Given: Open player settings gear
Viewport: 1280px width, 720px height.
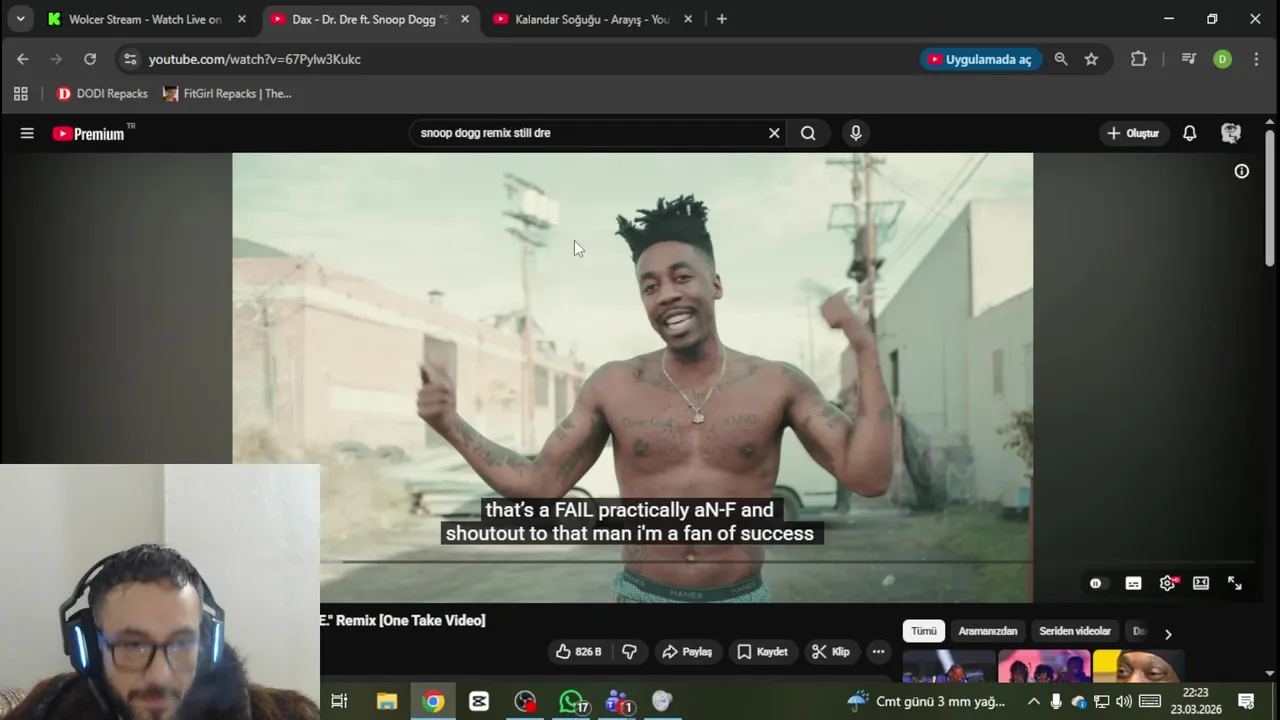Looking at the screenshot, I should pyautogui.click(x=1167, y=583).
